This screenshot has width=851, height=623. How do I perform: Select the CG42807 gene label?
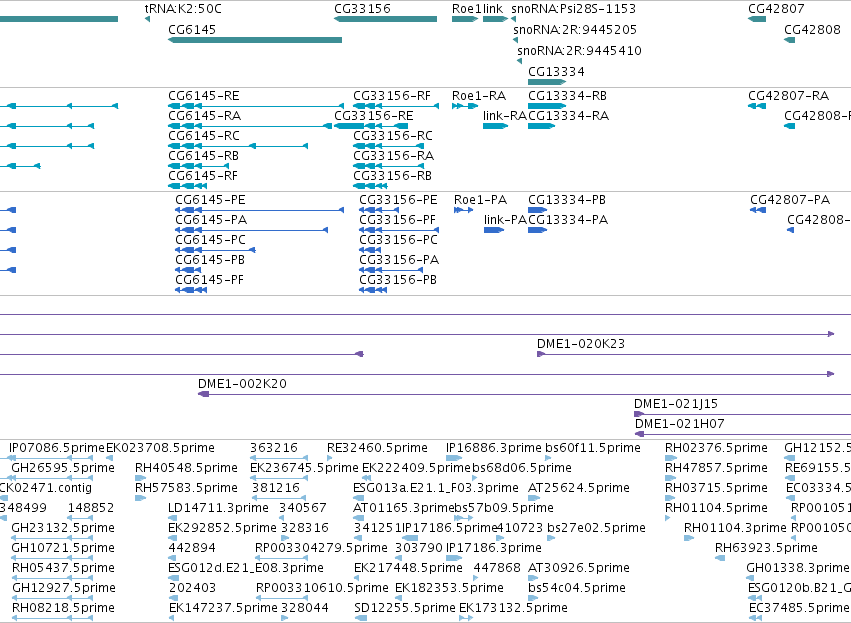[776, 9]
